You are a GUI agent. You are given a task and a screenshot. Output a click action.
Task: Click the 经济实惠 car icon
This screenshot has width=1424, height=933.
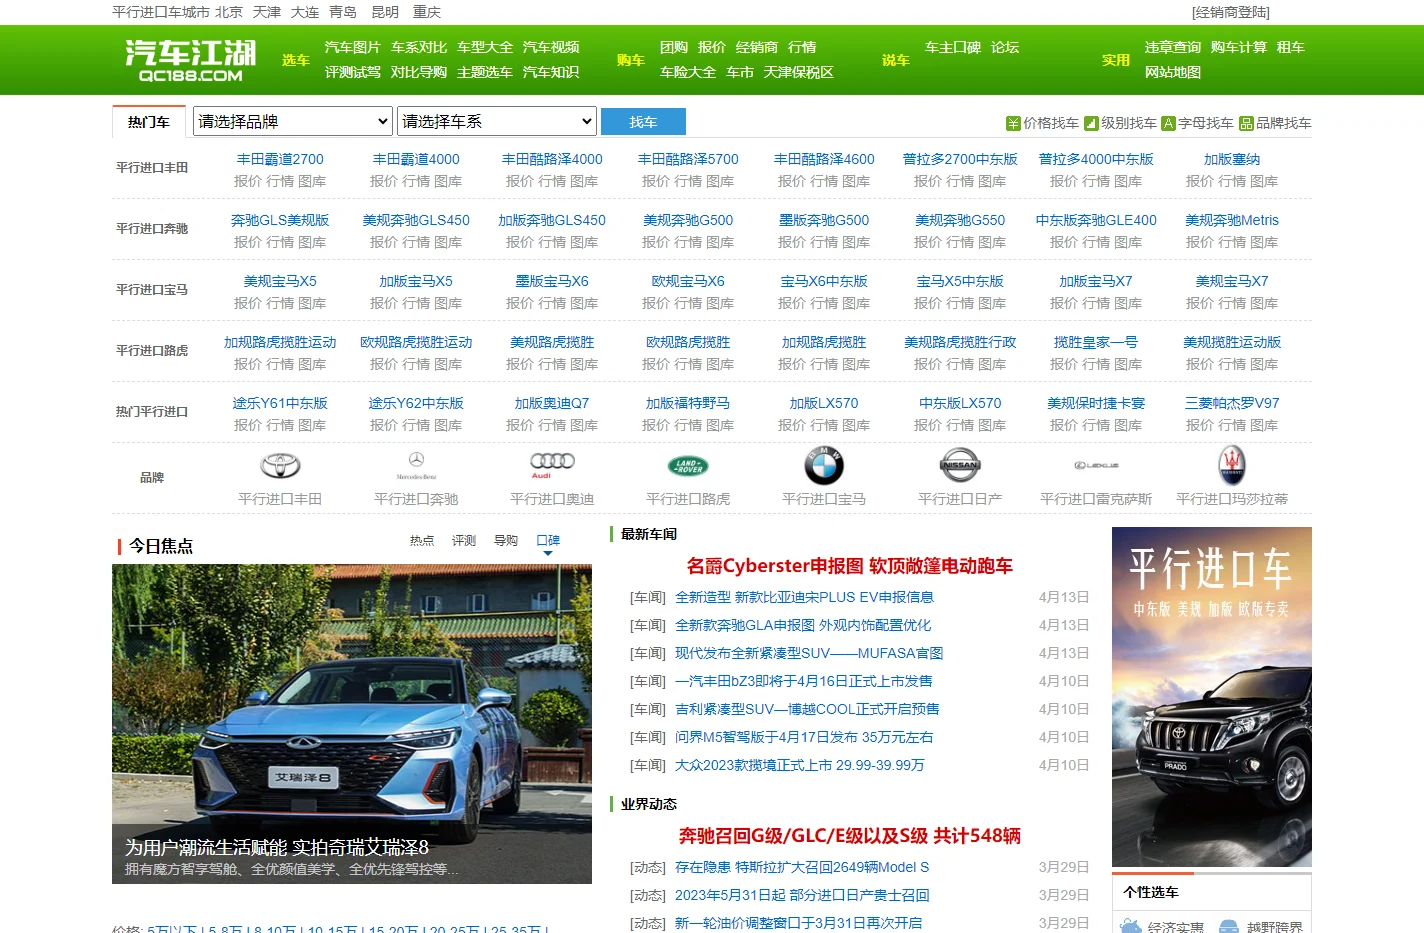point(1131,926)
